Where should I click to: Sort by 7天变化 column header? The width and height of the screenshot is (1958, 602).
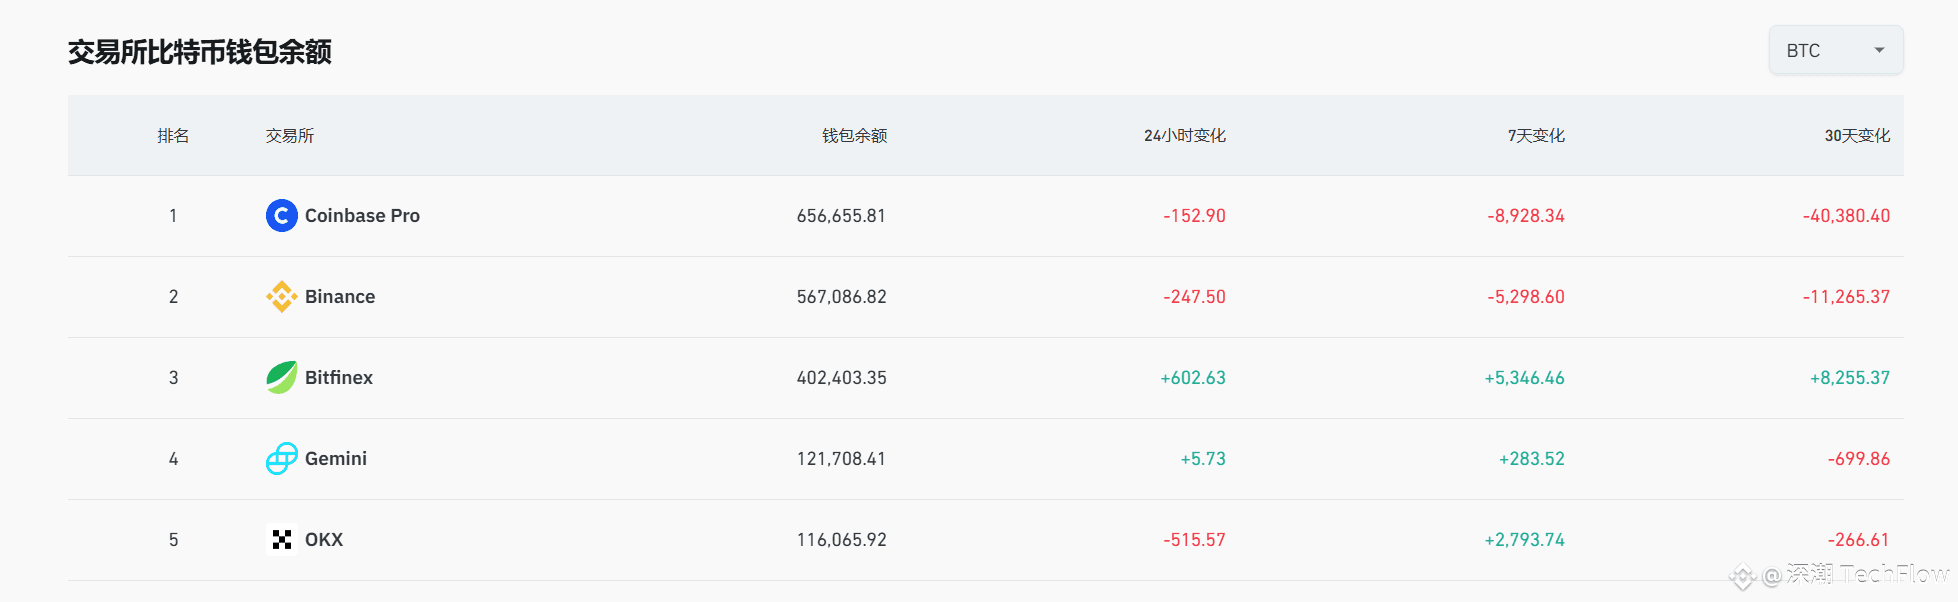(1536, 136)
